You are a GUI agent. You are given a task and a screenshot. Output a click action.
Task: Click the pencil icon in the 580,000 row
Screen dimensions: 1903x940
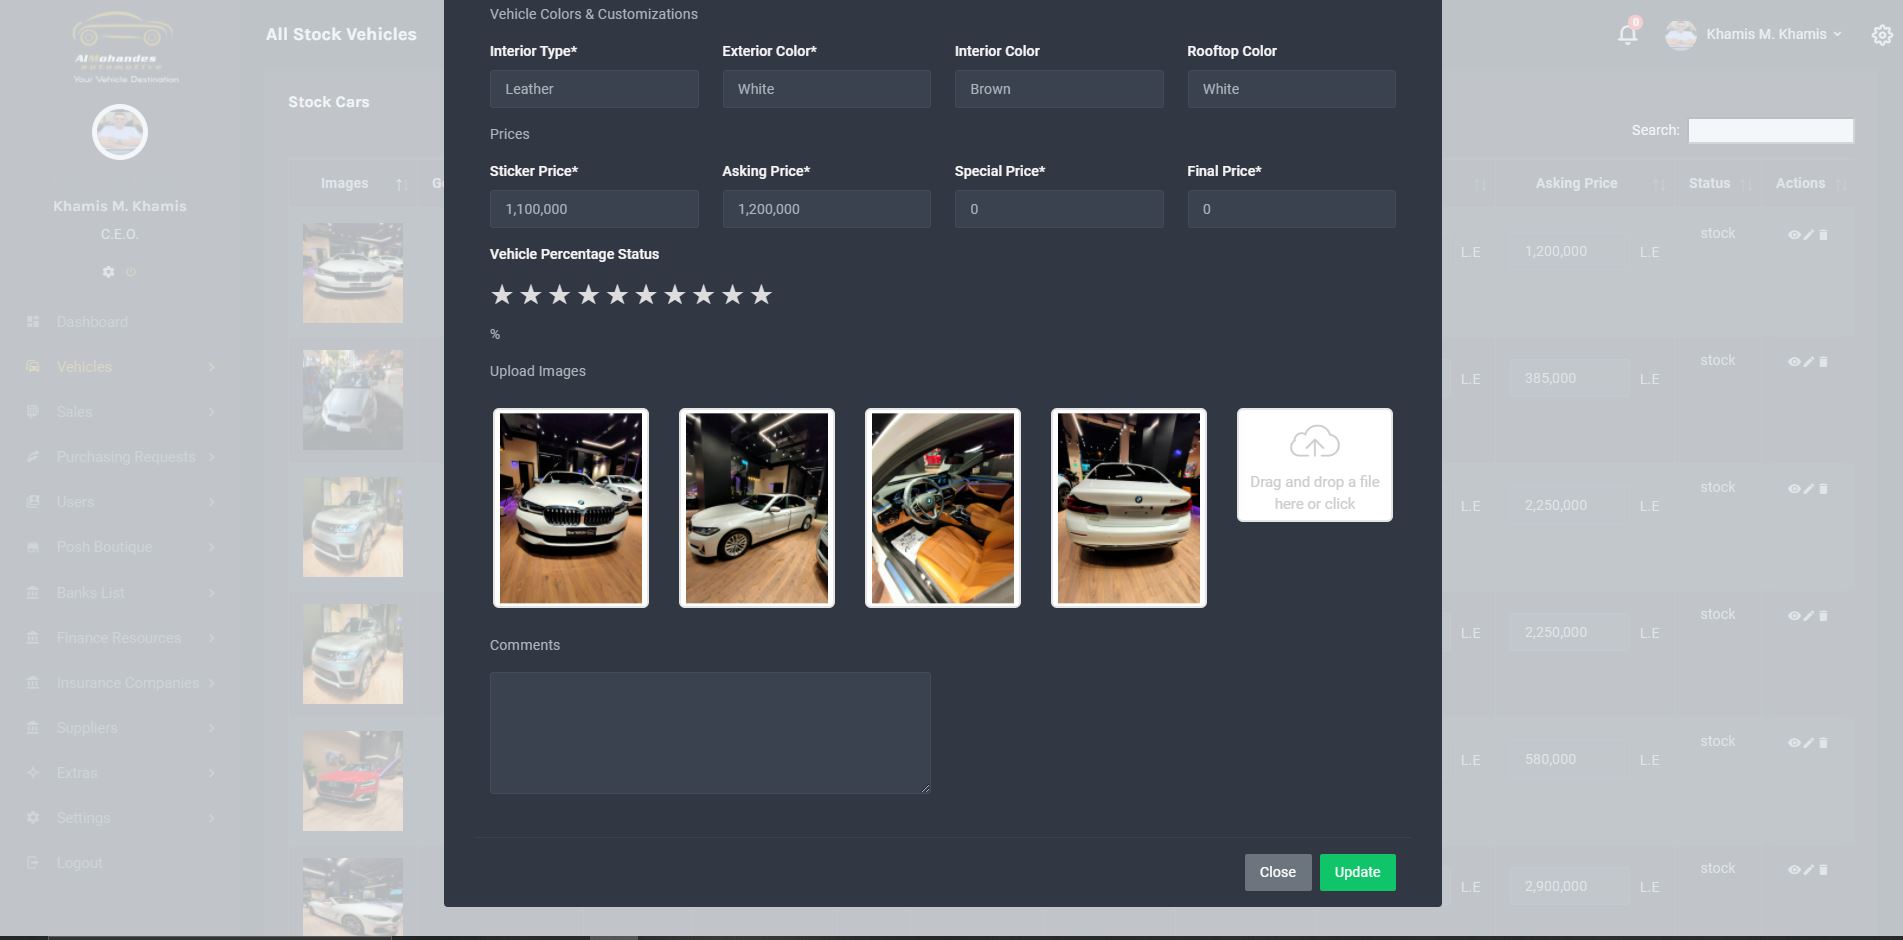[x=1808, y=743]
